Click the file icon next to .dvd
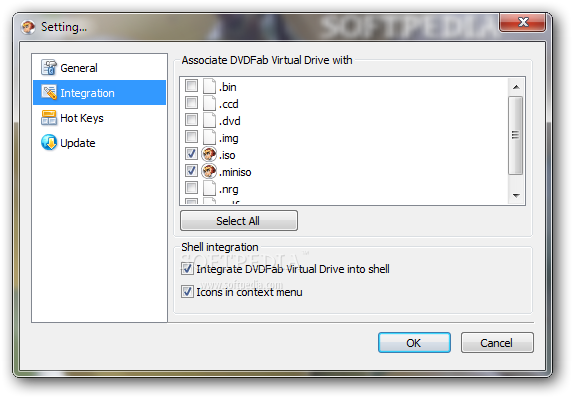The height and width of the screenshot is (398, 573). click(x=209, y=120)
